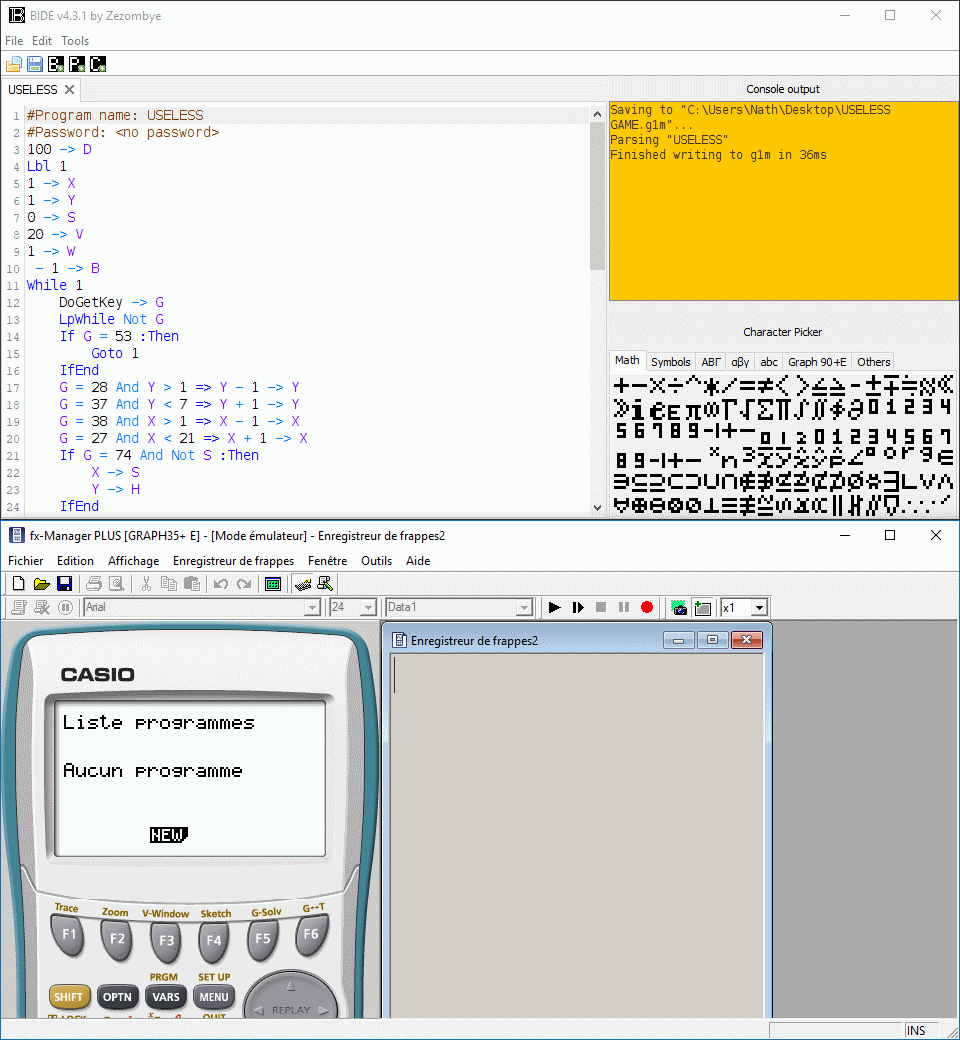Select the Math tab in Character Picker
960x1040 pixels.
pyautogui.click(x=627, y=360)
